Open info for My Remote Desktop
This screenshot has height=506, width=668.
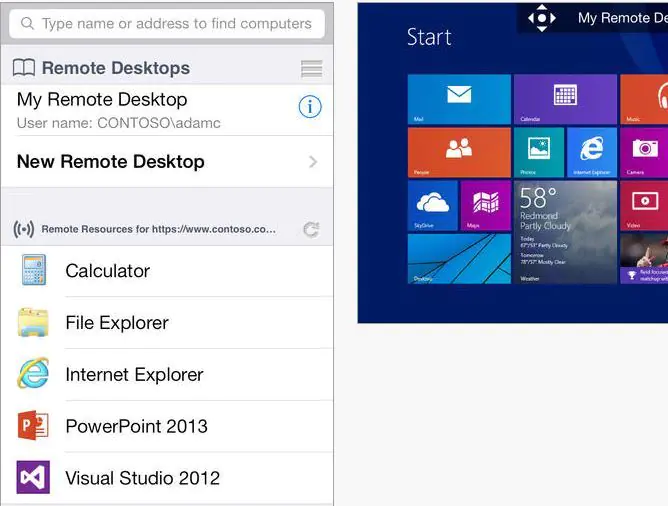click(310, 106)
